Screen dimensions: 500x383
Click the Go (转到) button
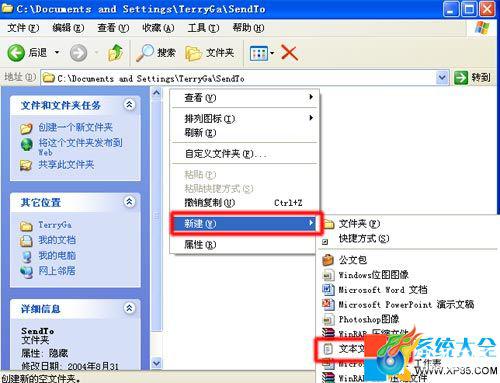(472, 78)
